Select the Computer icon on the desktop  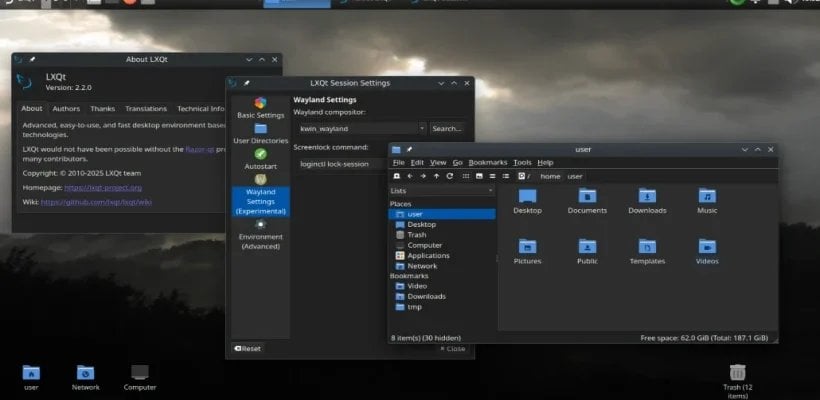pos(140,378)
